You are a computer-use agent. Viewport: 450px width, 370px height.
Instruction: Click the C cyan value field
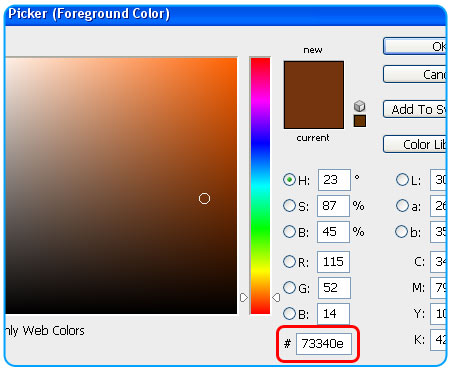pyautogui.click(x=438, y=262)
